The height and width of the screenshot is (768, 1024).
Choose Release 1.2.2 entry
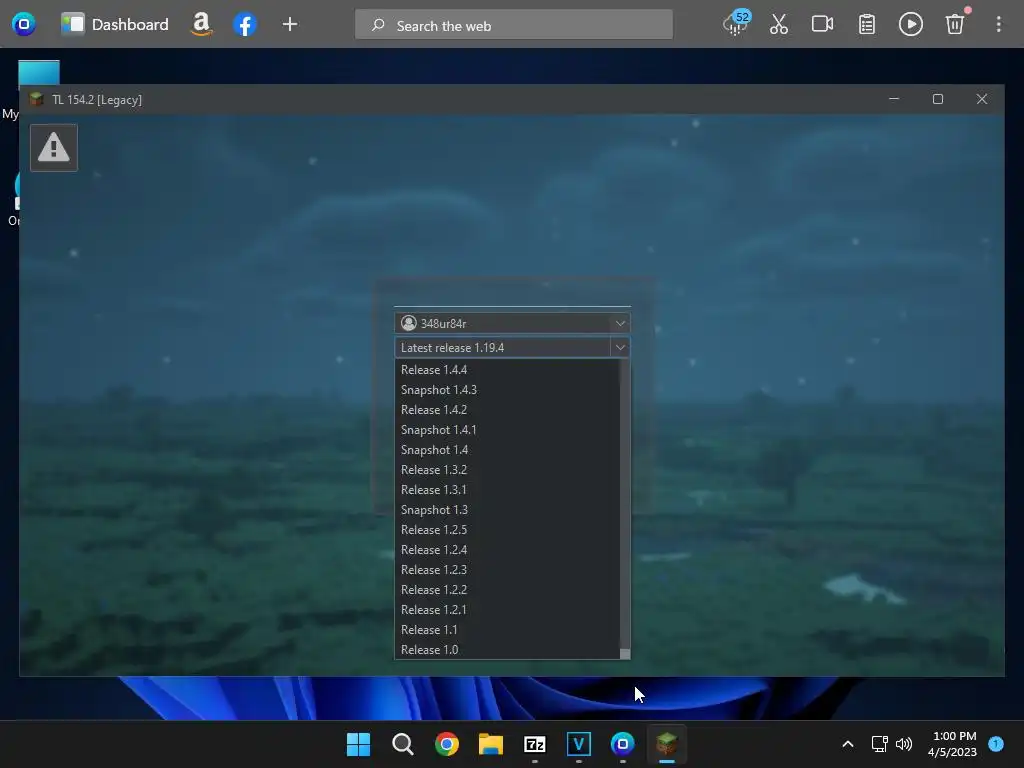[x=507, y=590]
